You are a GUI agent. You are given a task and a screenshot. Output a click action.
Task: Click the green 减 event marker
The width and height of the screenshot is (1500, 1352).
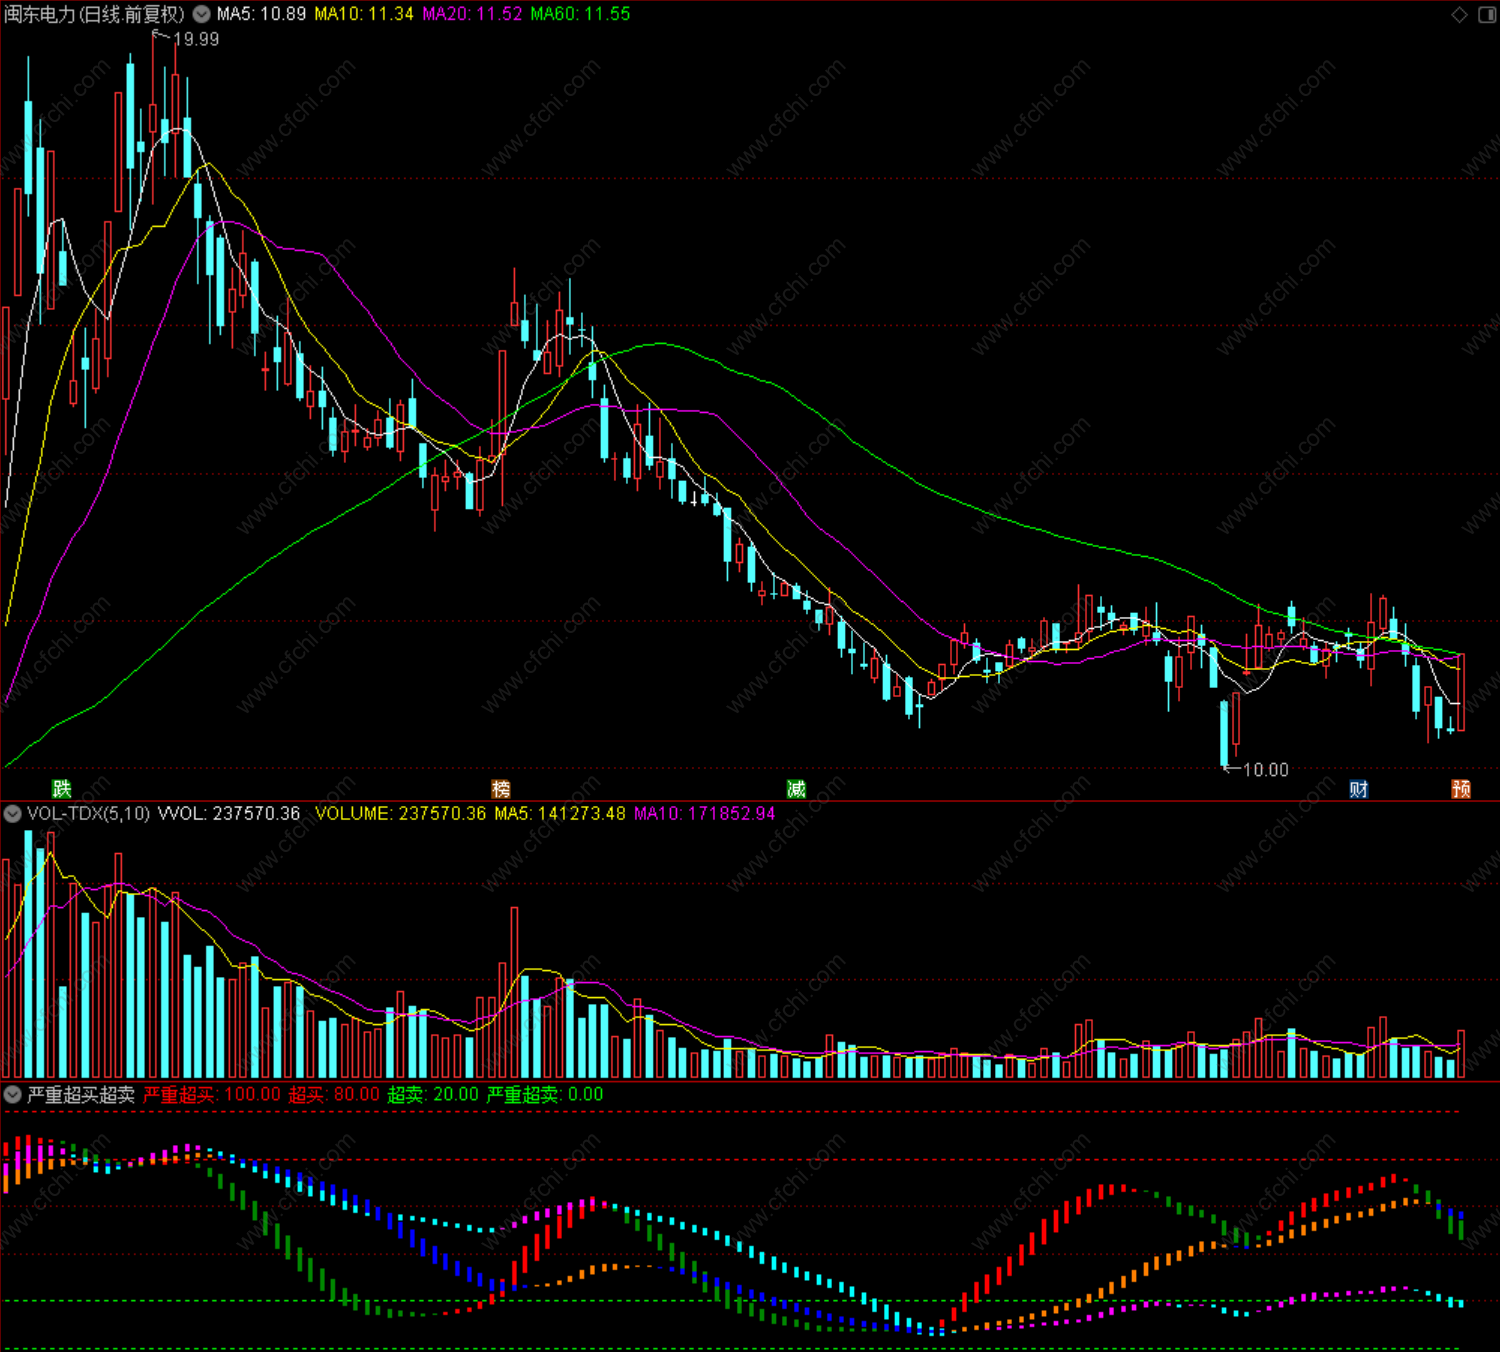coord(796,789)
